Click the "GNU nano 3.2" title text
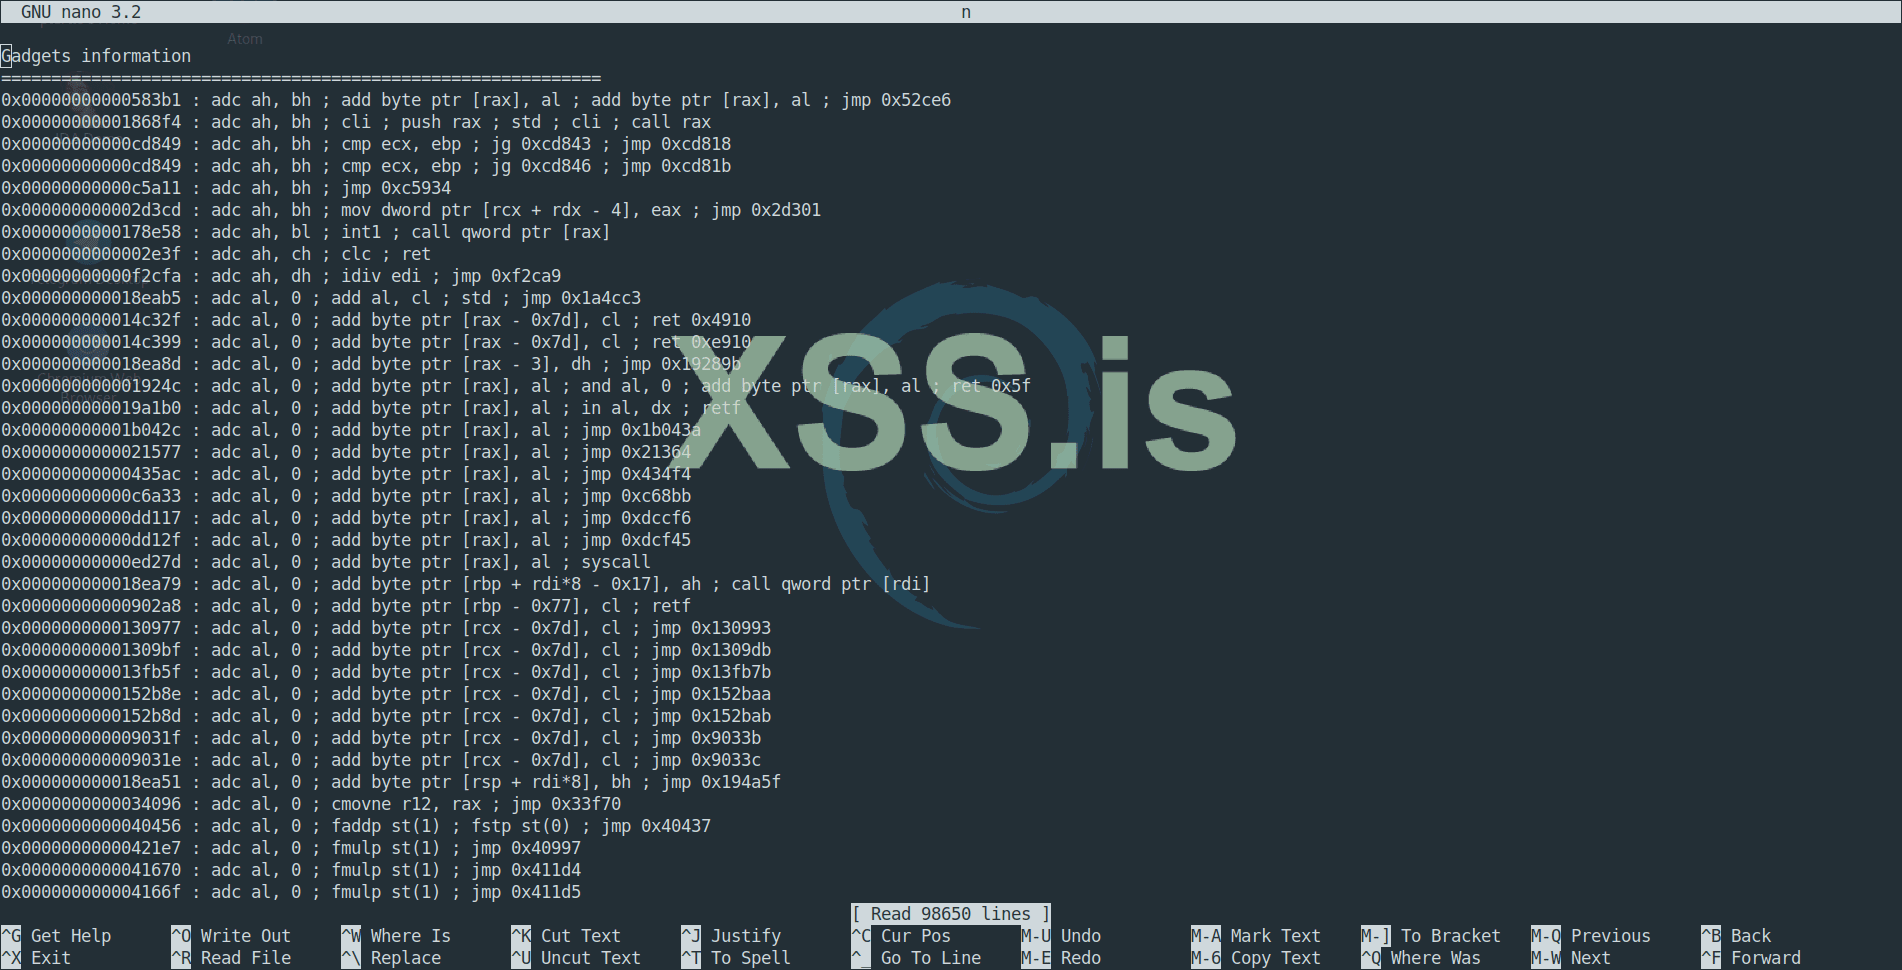 [81, 12]
